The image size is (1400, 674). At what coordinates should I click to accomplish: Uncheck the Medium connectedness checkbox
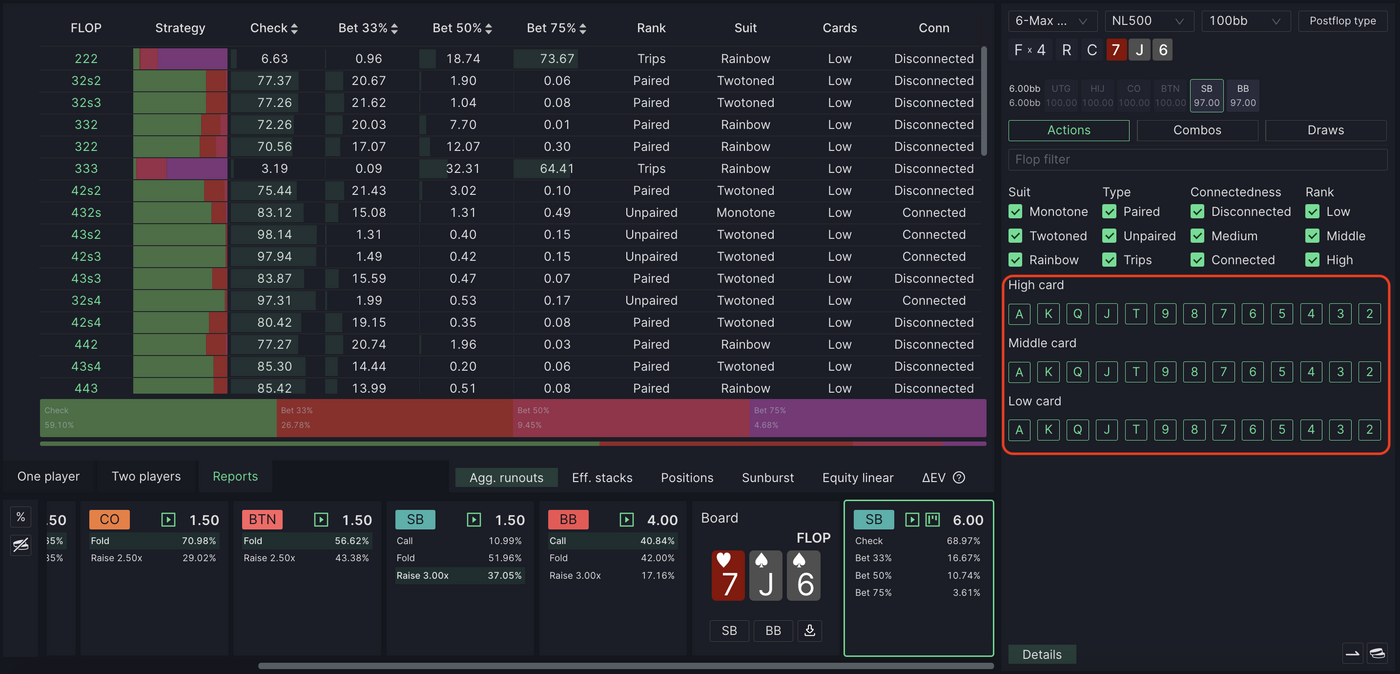point(1198,236)
